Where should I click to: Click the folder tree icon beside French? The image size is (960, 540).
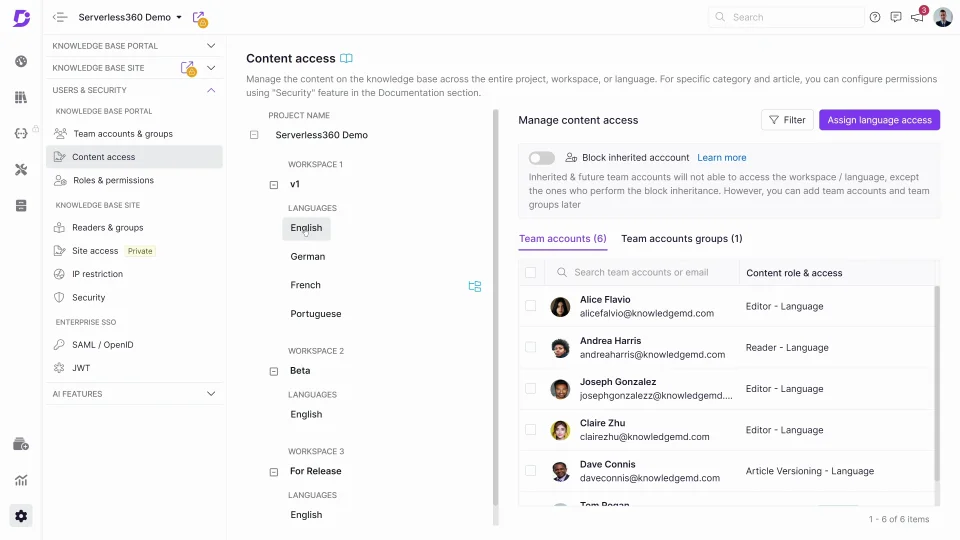click(475, 286)
